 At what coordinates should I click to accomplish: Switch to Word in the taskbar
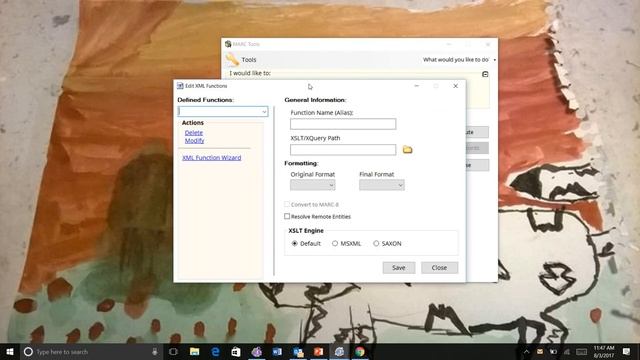pyautogui.click(x=277, y=351)
